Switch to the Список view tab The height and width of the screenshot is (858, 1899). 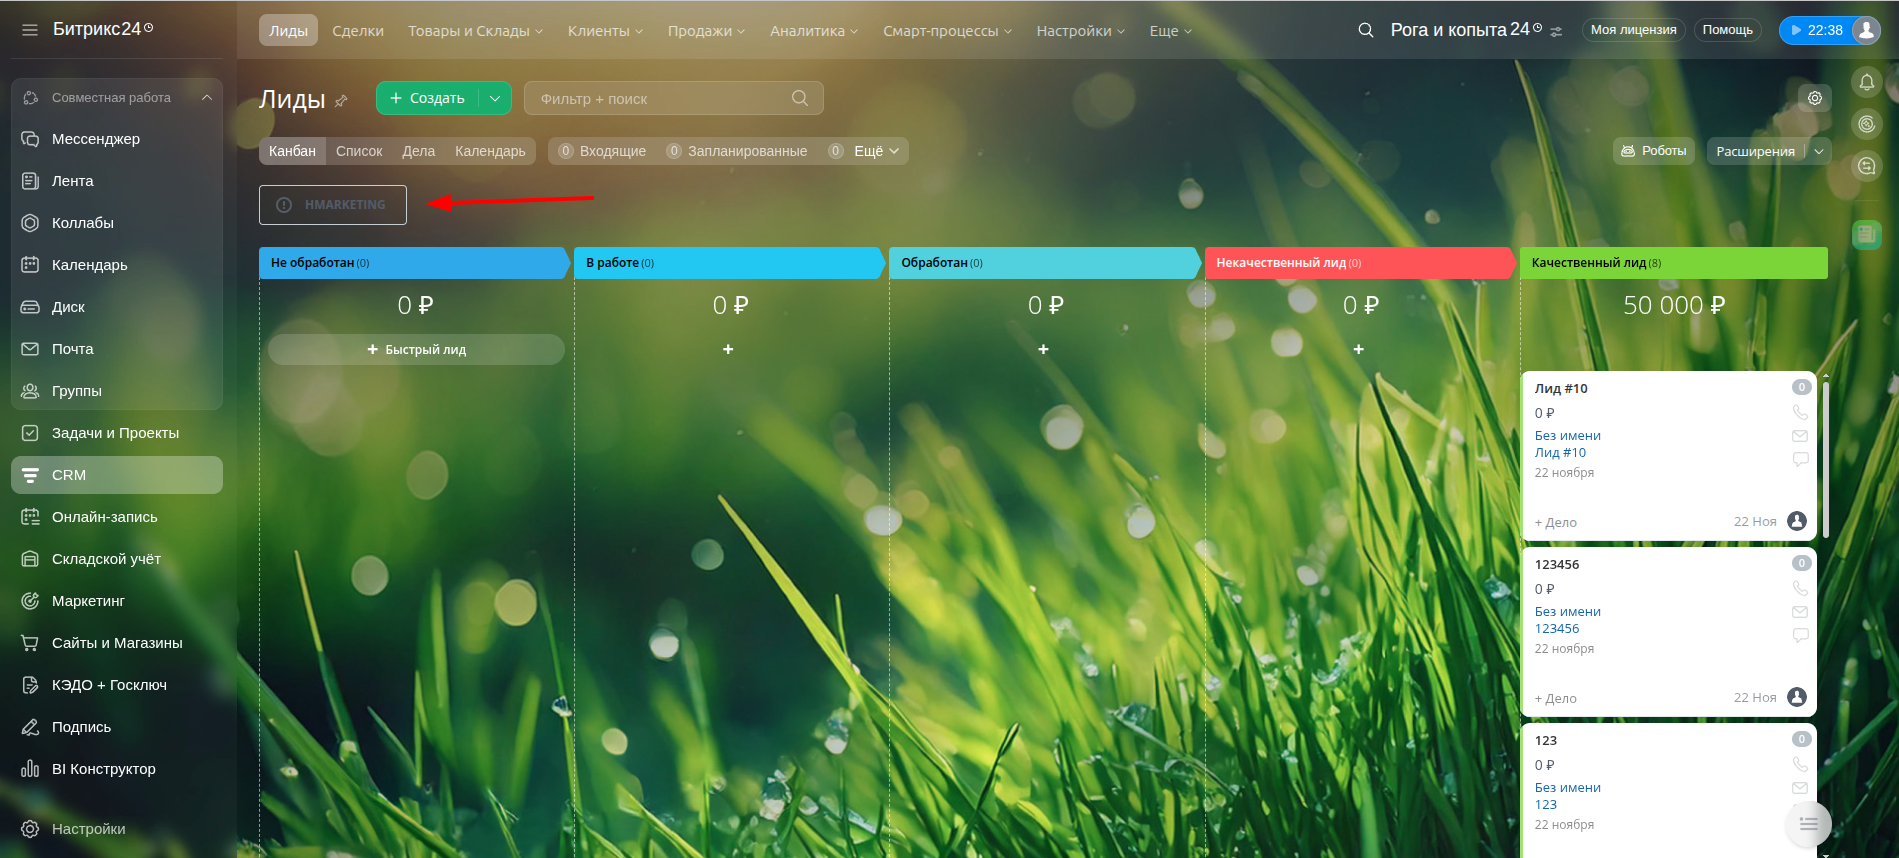pyautogui.click(x=359, y=151)
